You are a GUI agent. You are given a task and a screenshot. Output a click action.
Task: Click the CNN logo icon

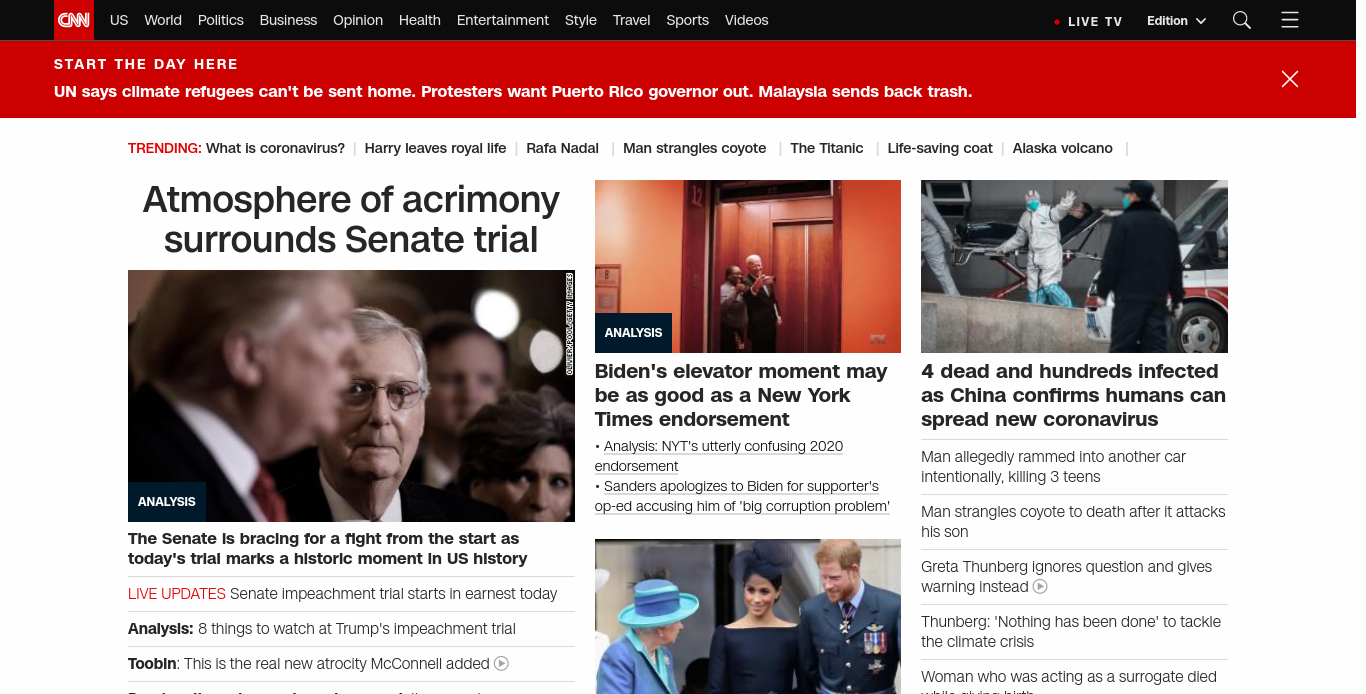coord(74,20)
